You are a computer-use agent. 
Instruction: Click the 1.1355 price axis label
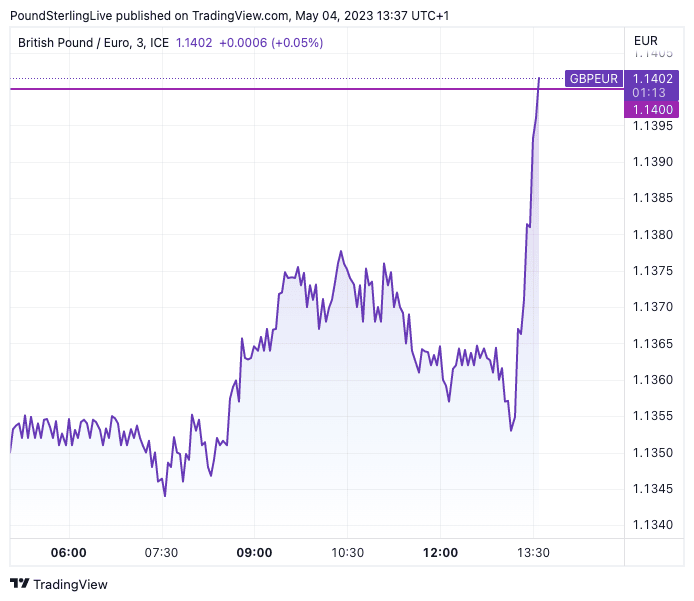pos(653,416)
